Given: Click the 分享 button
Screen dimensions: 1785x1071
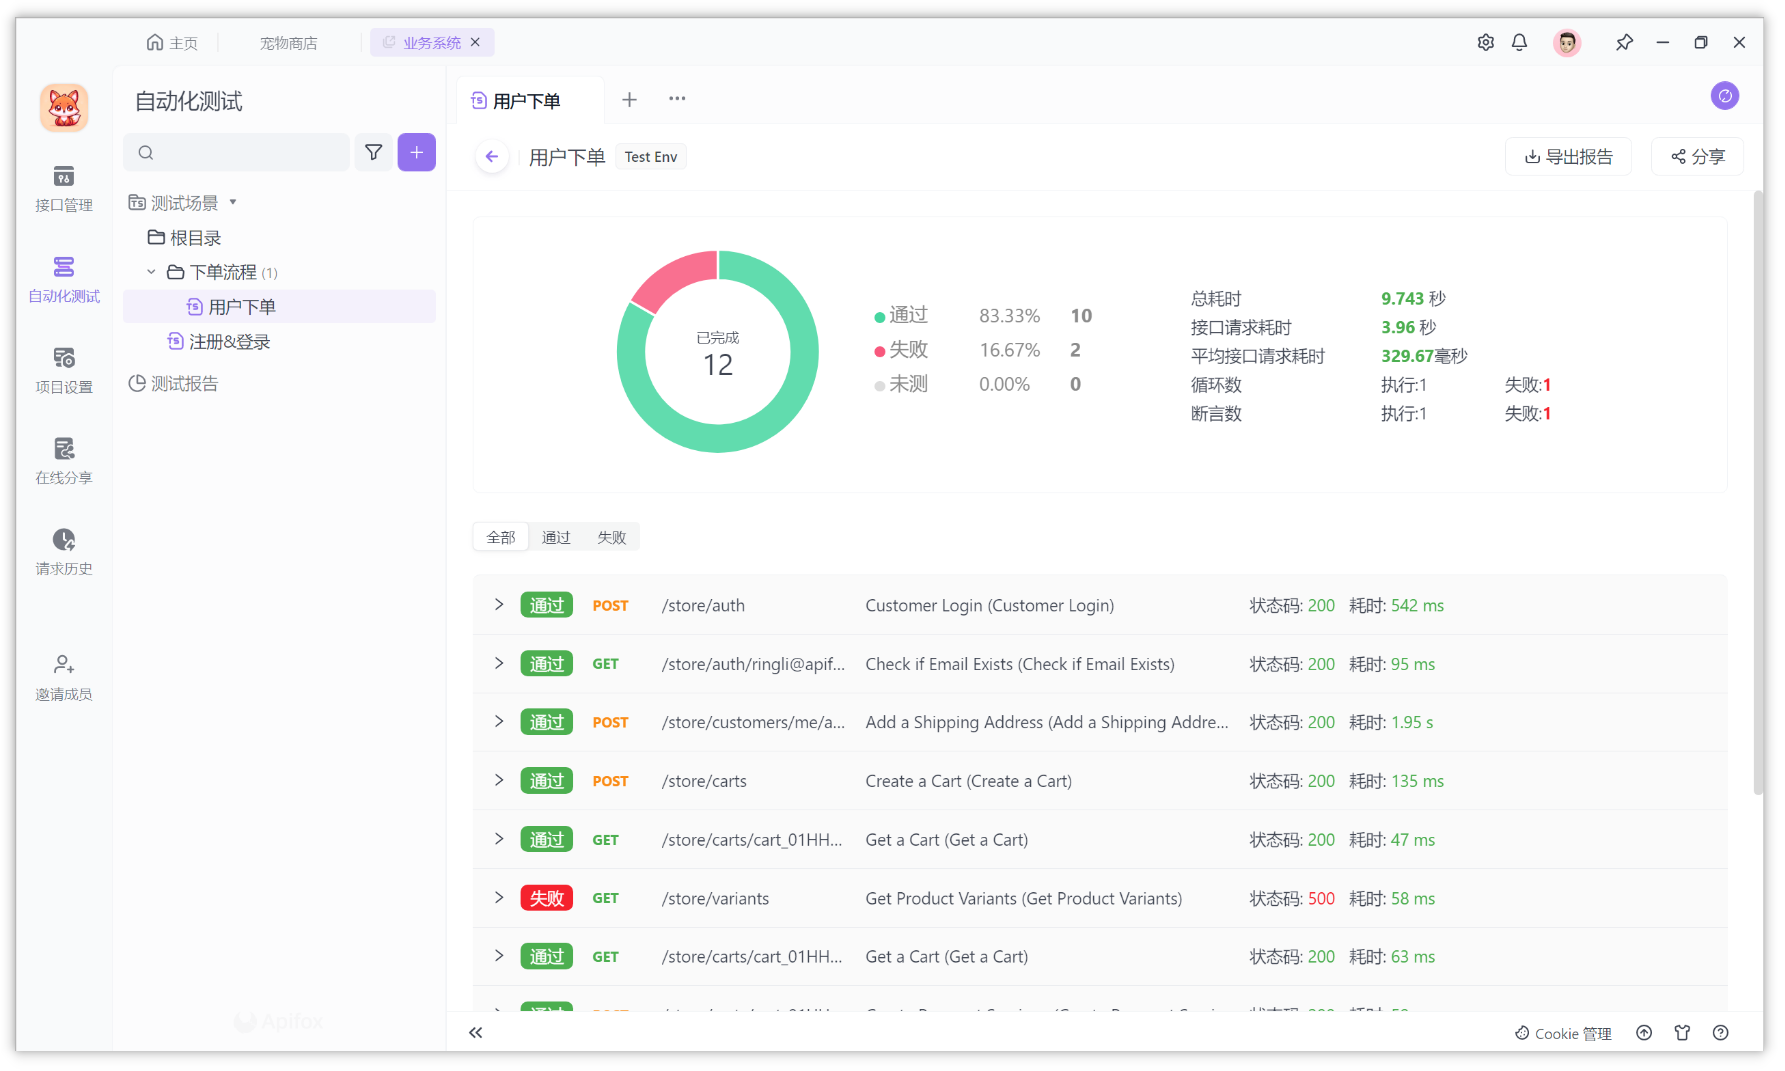Looking at the screenshot, I should point(1696,156).
